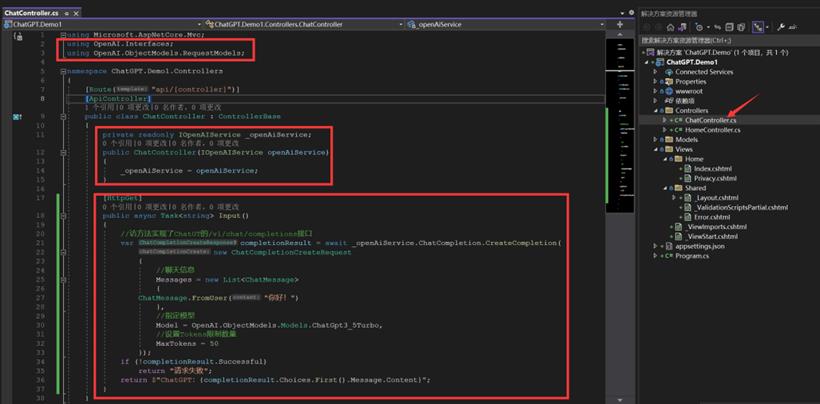Open the ChatController class navigation dropdown
The image size is (820, 404).
[304, 24]
